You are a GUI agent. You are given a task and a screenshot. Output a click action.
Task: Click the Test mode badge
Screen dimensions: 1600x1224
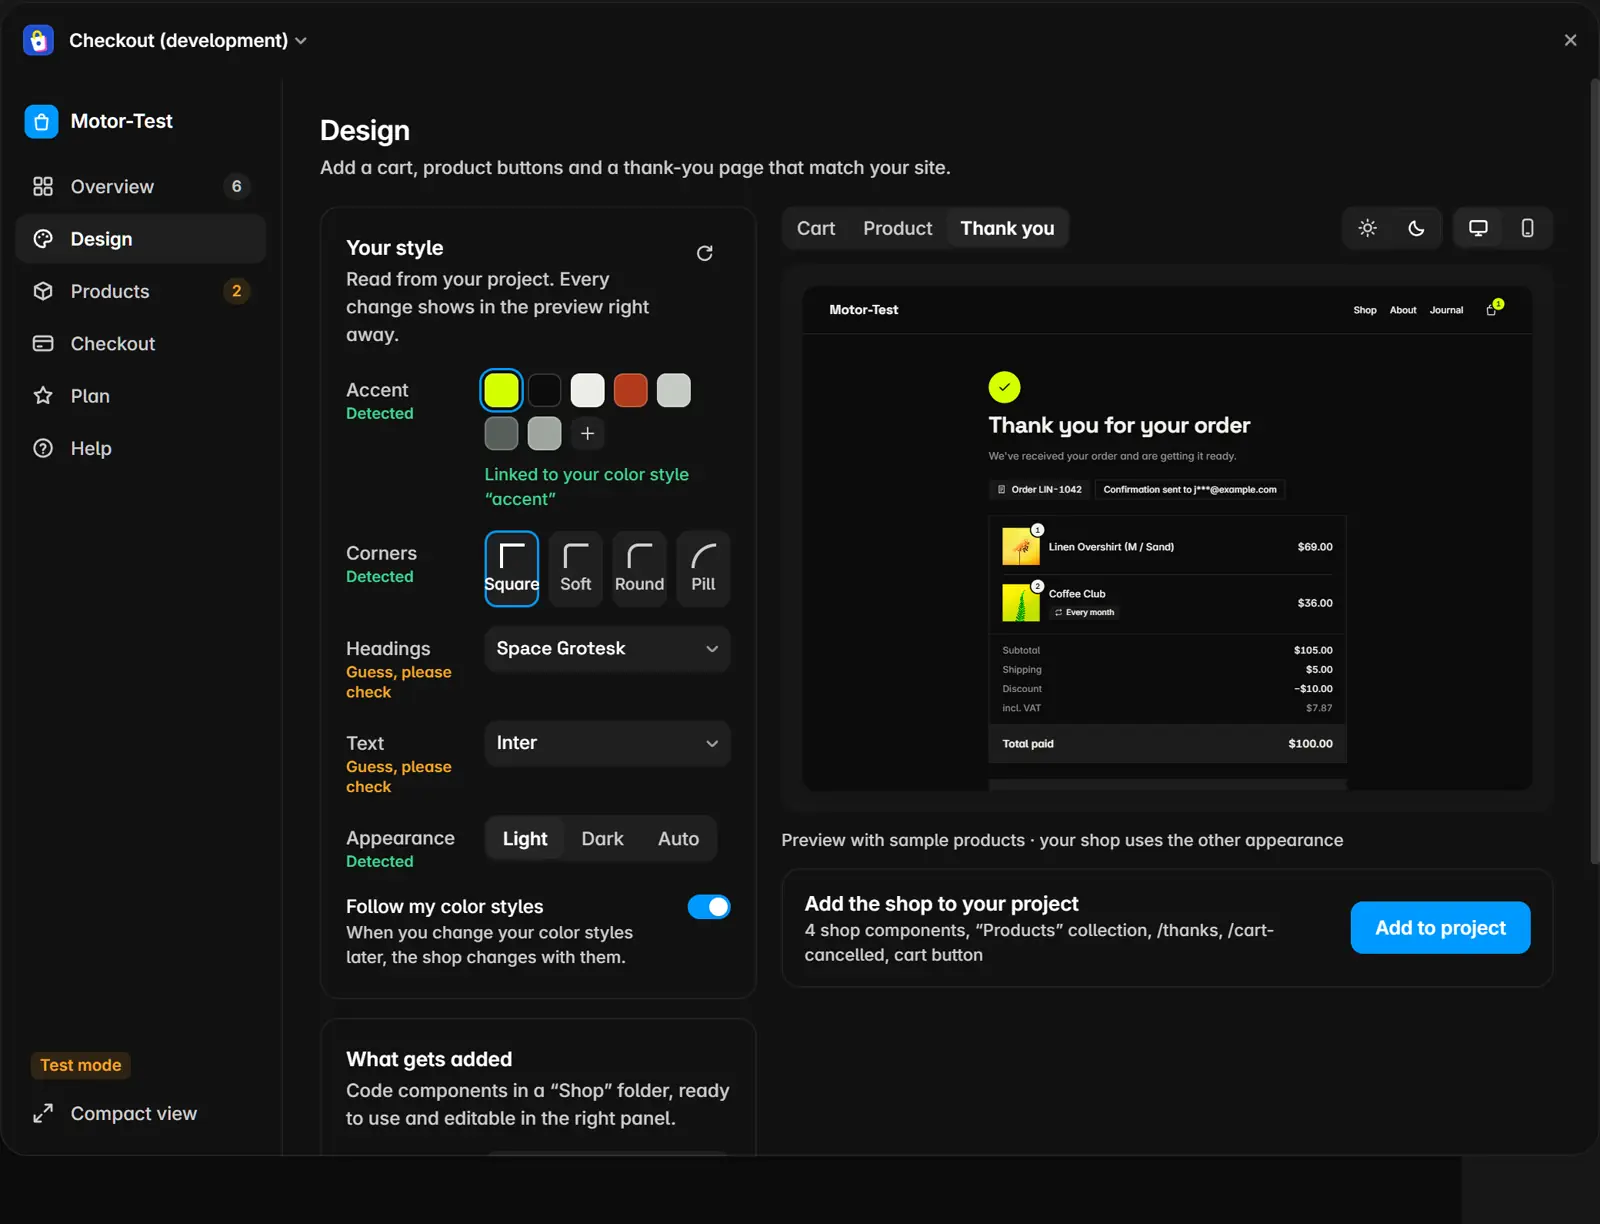click(x=81, y=1066)
